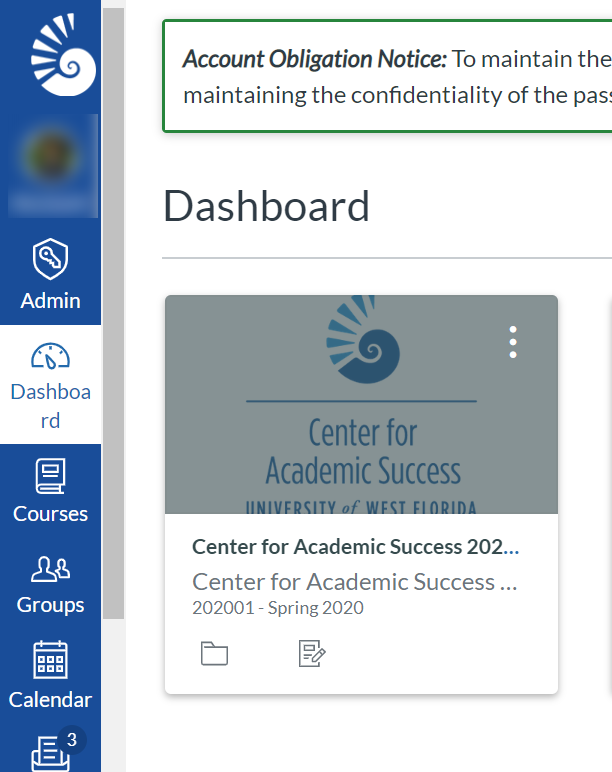Click the Center for Academic Success subtitle

point(354,582)
